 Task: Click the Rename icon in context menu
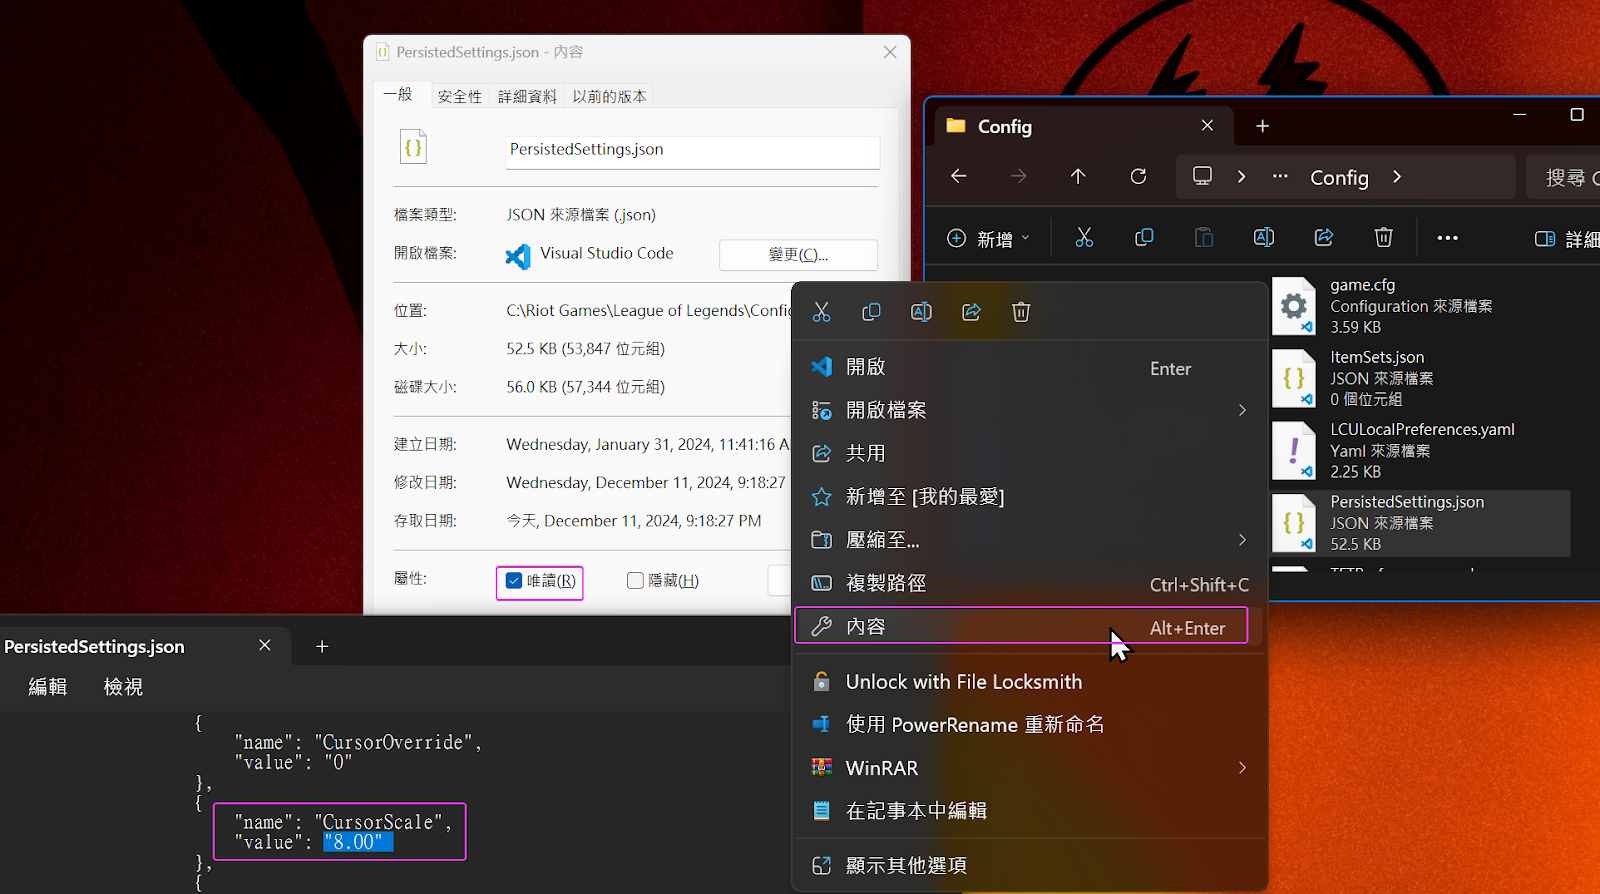tap(921, 312)
